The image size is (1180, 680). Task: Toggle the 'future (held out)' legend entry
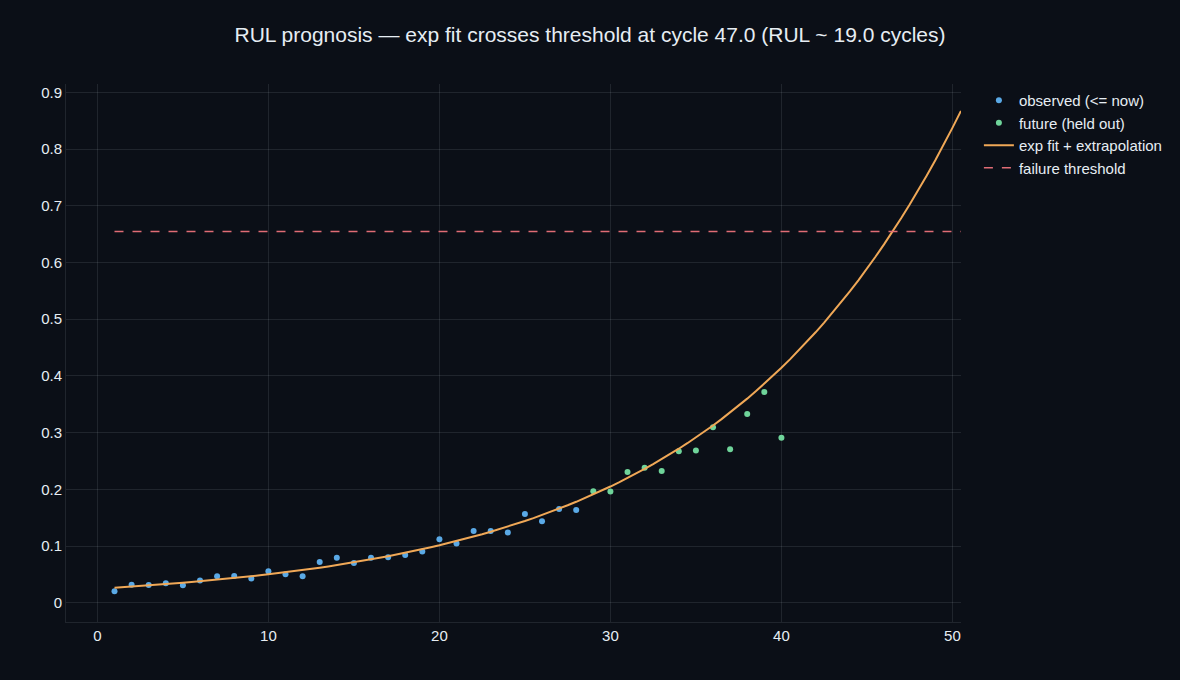click(1072, 123)
